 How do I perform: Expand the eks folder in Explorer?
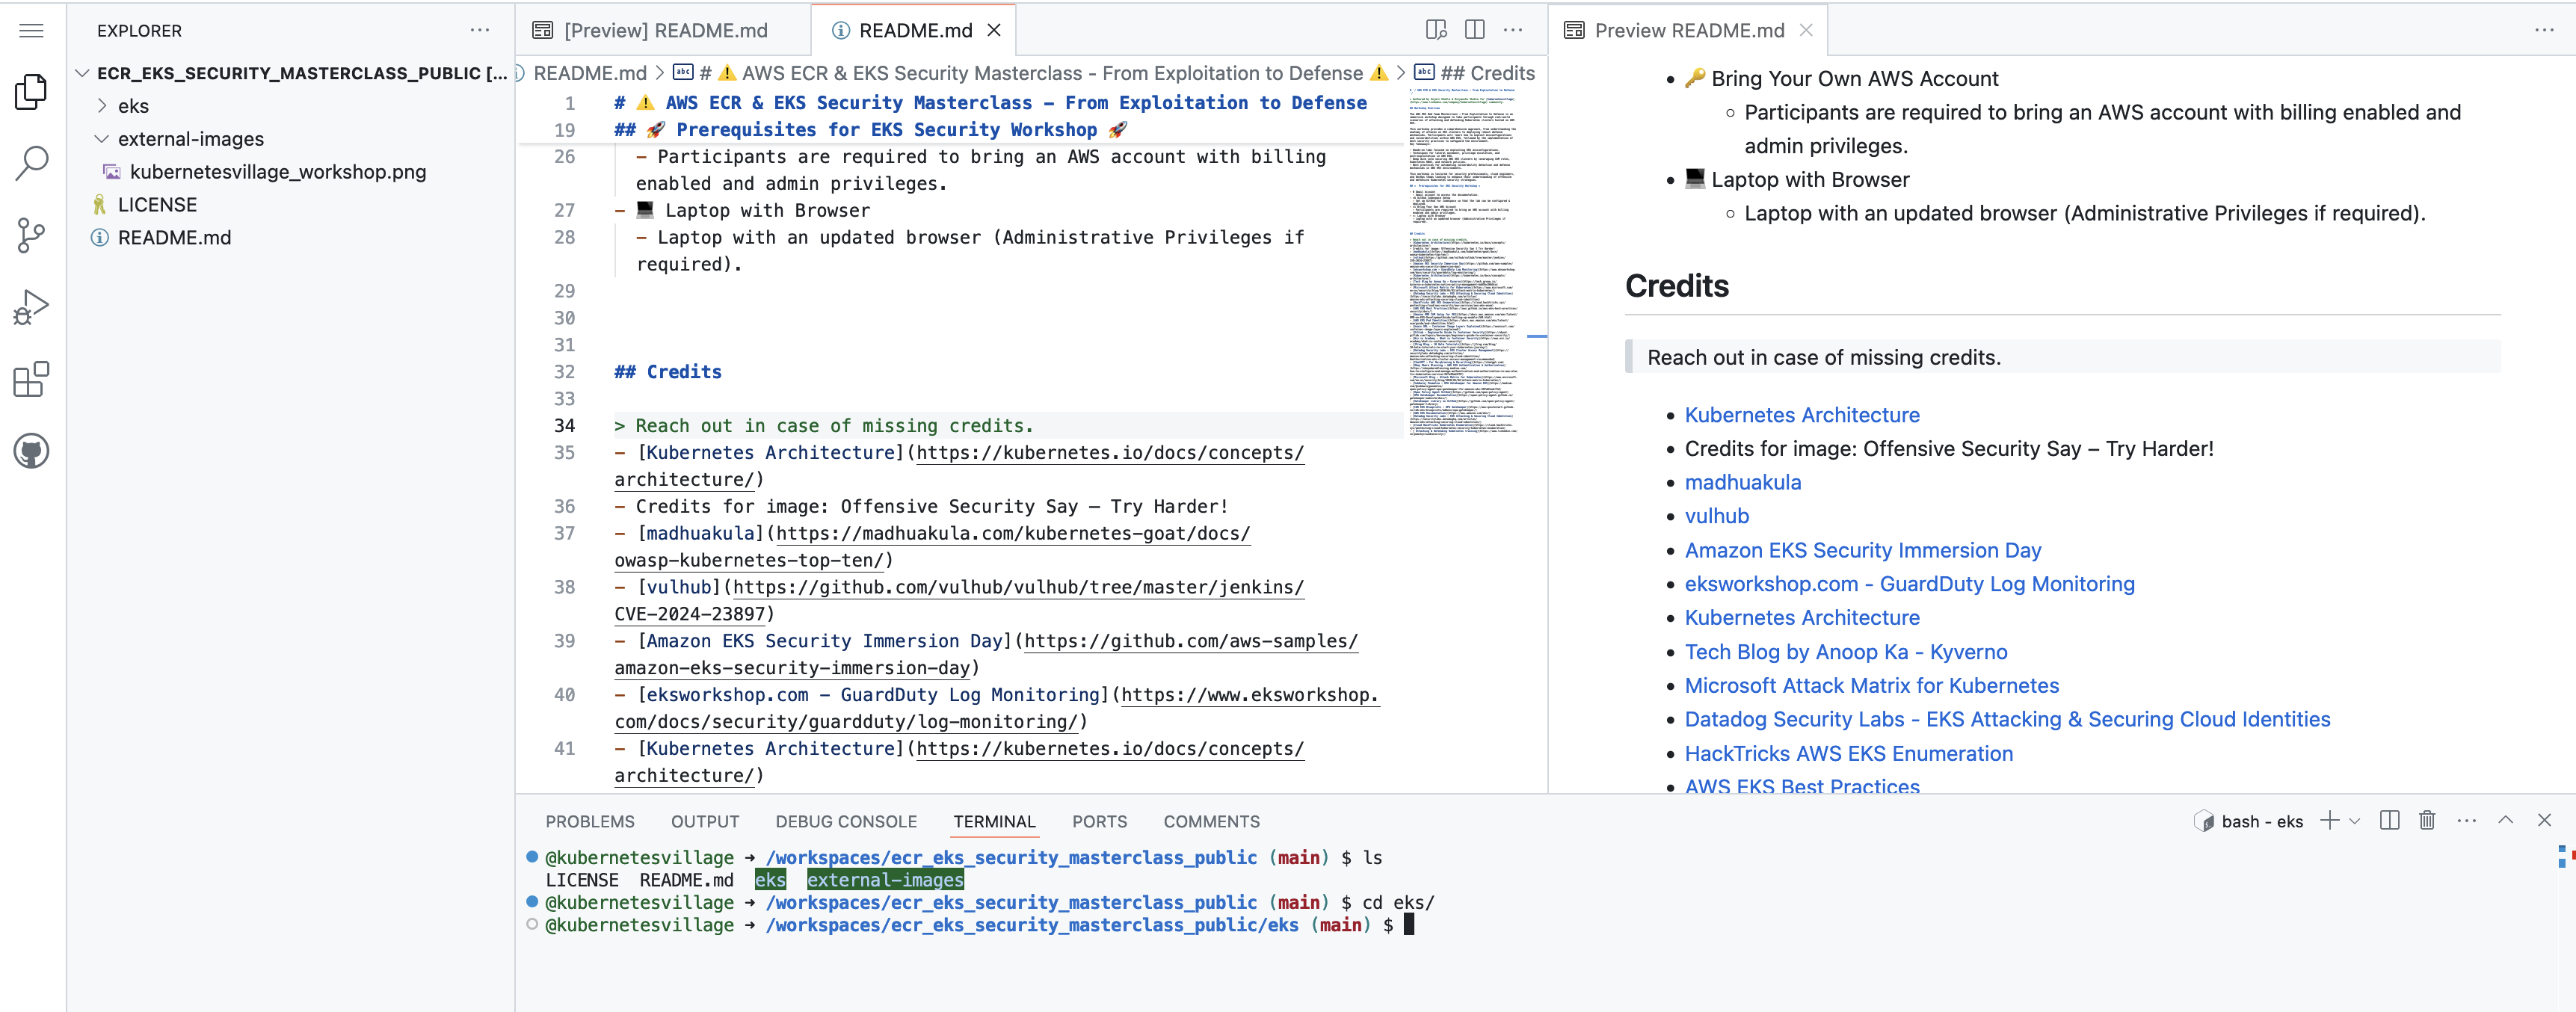pyautogui.click(x=133, y=106)
